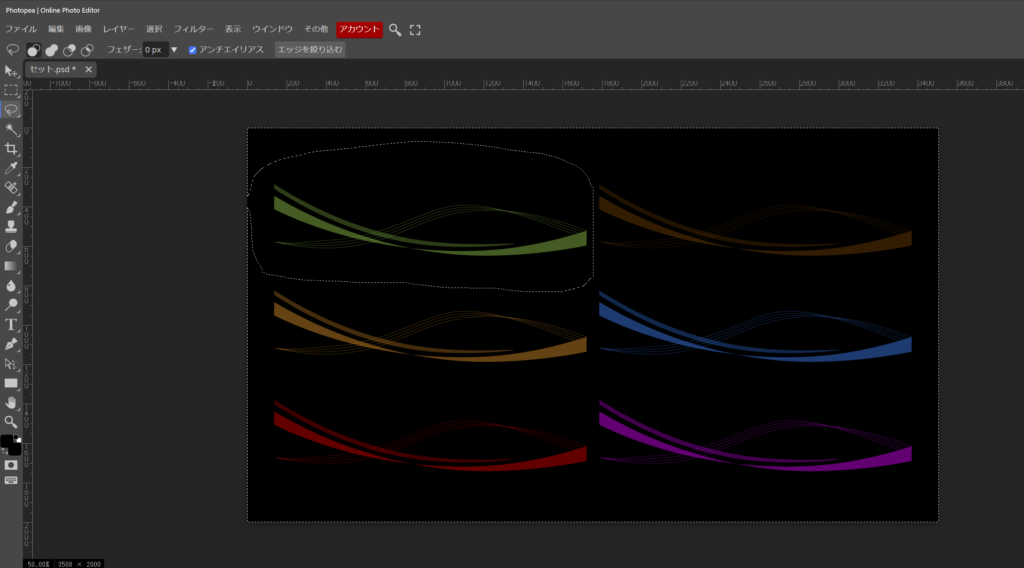Select the Rectangular Marquee tool
Screen dimensions: 1024x568
(x=11, y=90)
